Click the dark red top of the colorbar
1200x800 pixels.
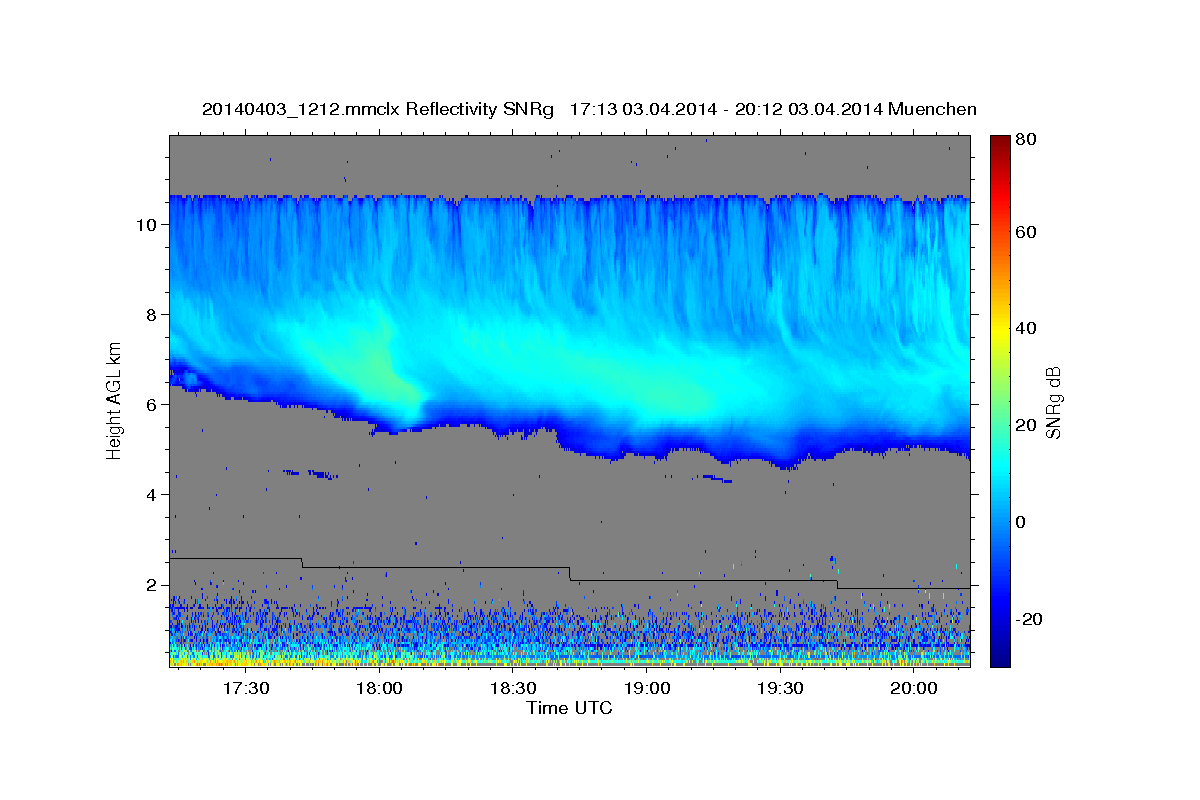pos(999,145)
